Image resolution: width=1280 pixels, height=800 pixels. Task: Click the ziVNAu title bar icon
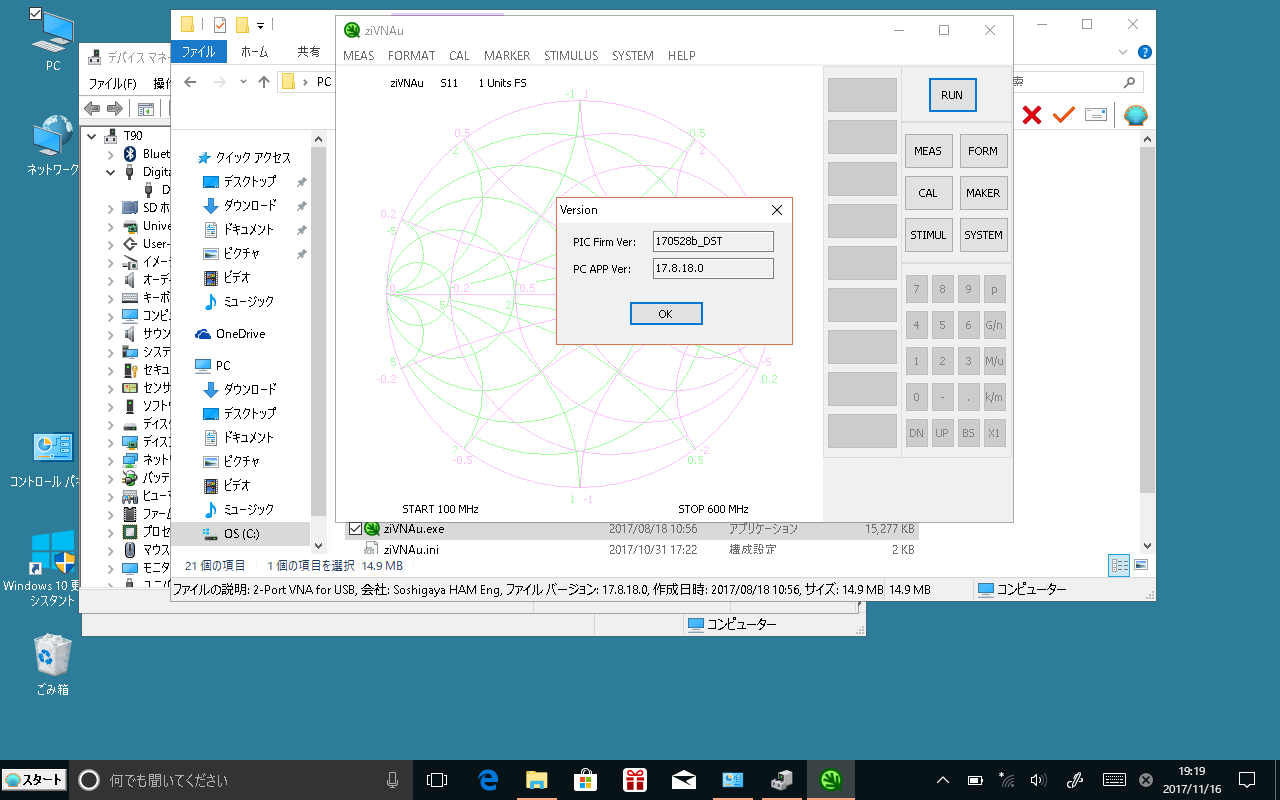pyautogui.click(x=351, y=30)
